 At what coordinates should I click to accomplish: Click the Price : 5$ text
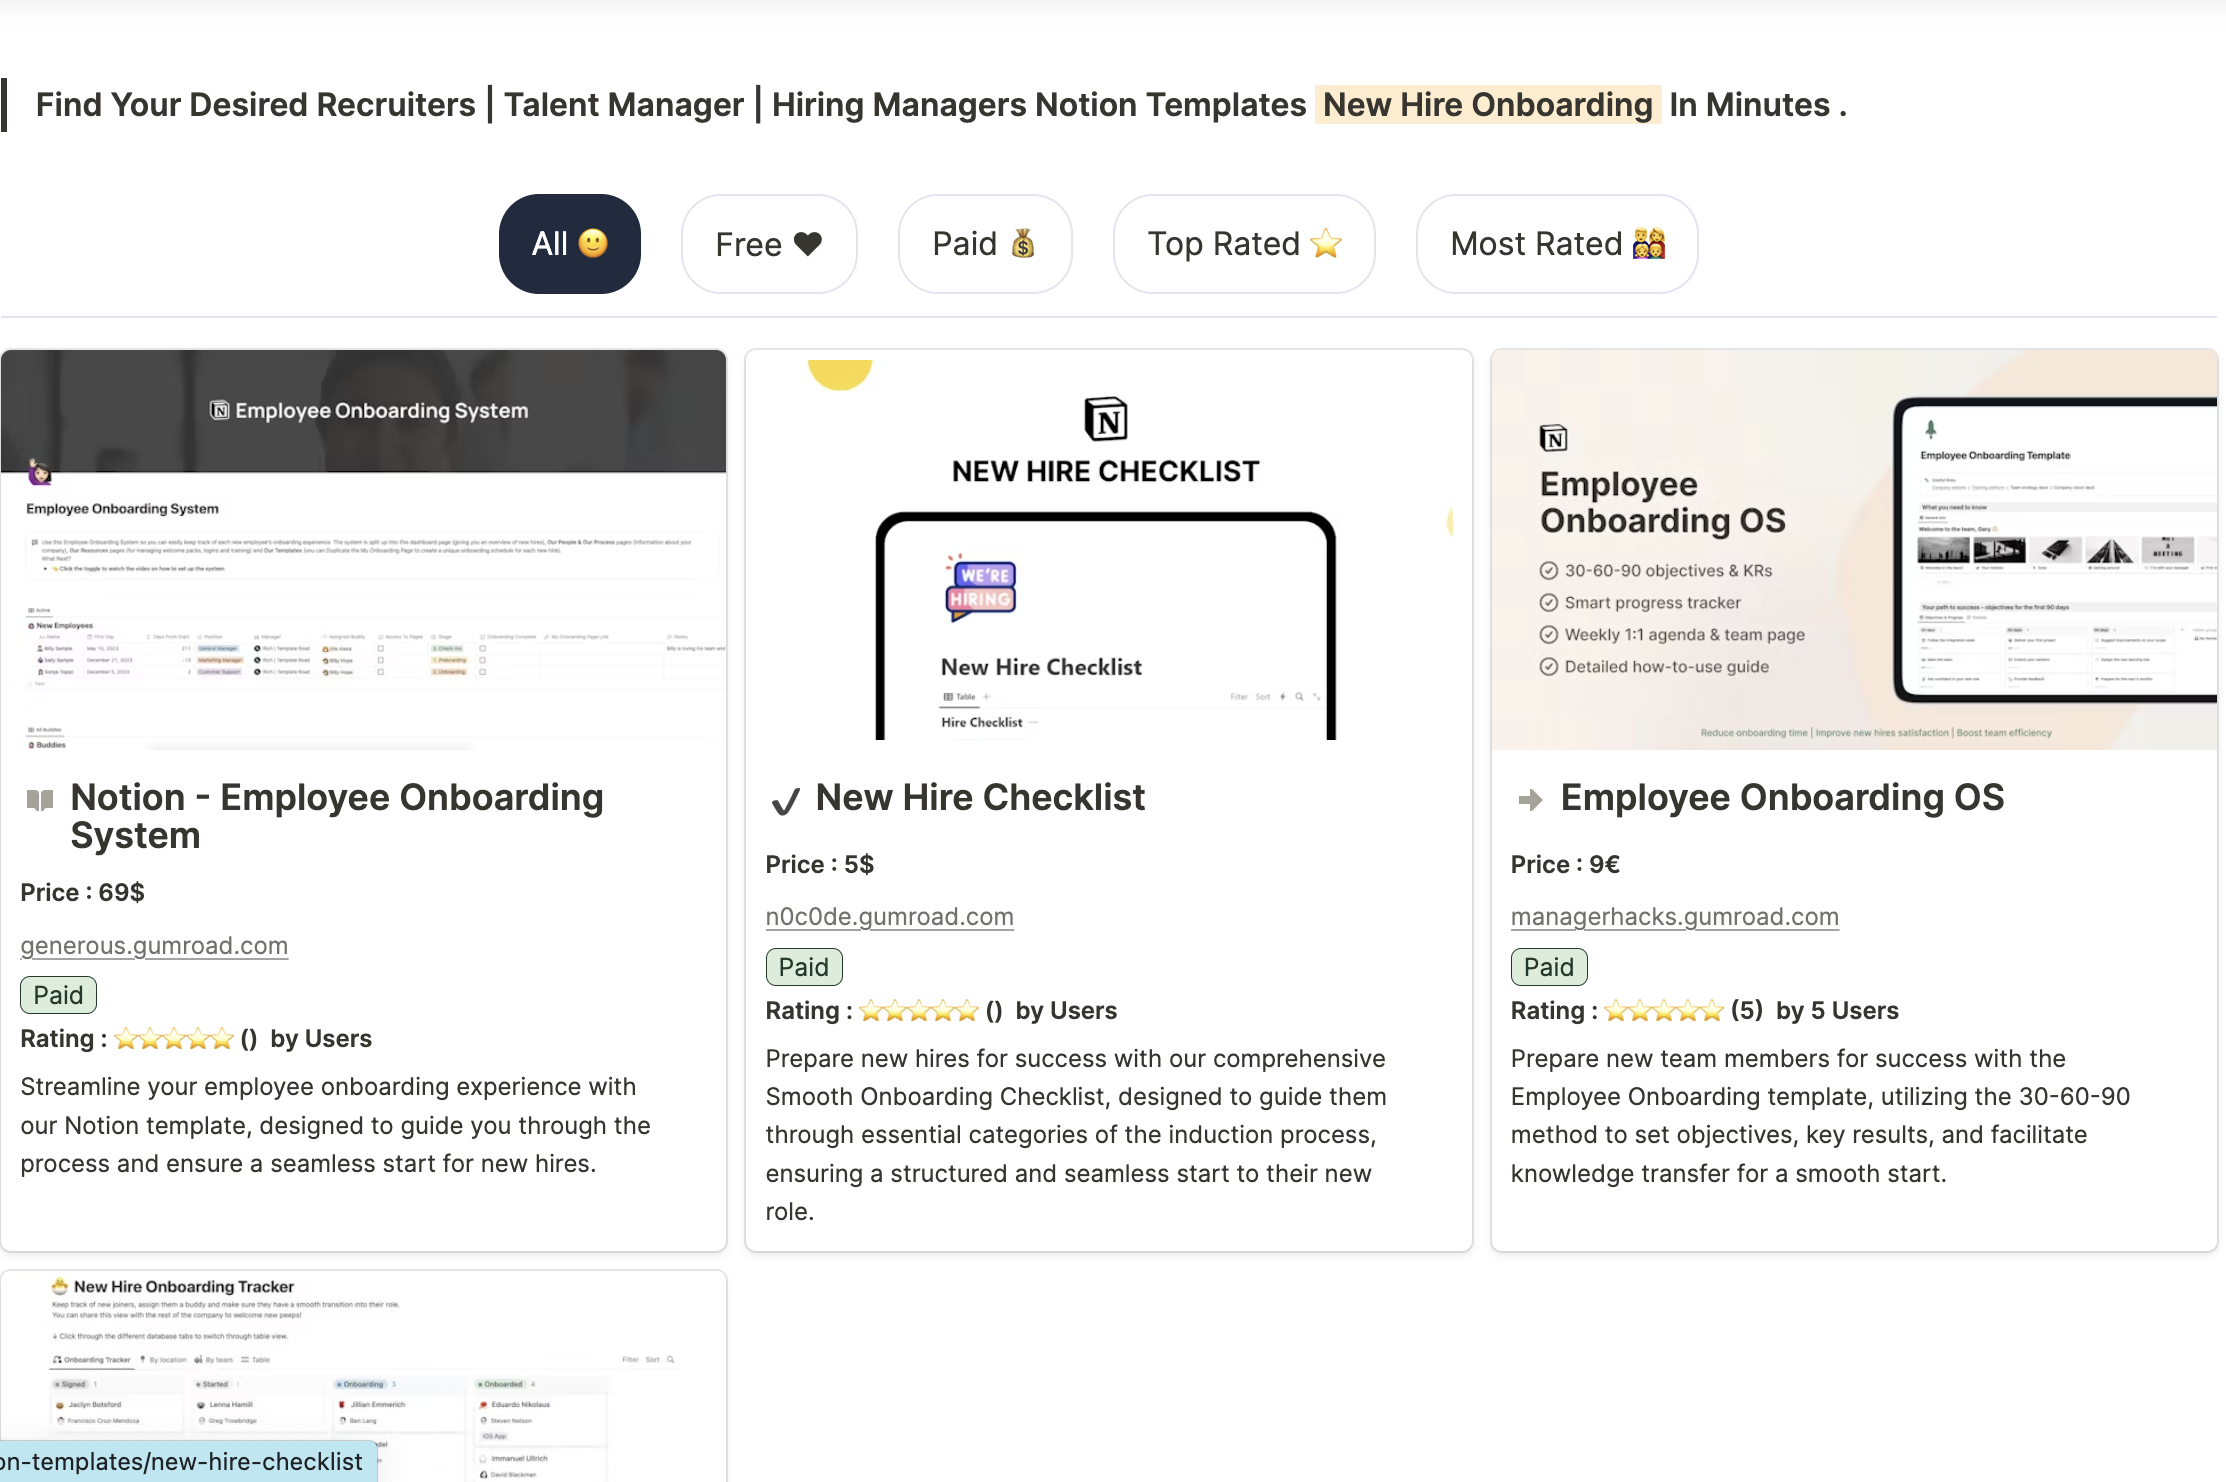819,864
